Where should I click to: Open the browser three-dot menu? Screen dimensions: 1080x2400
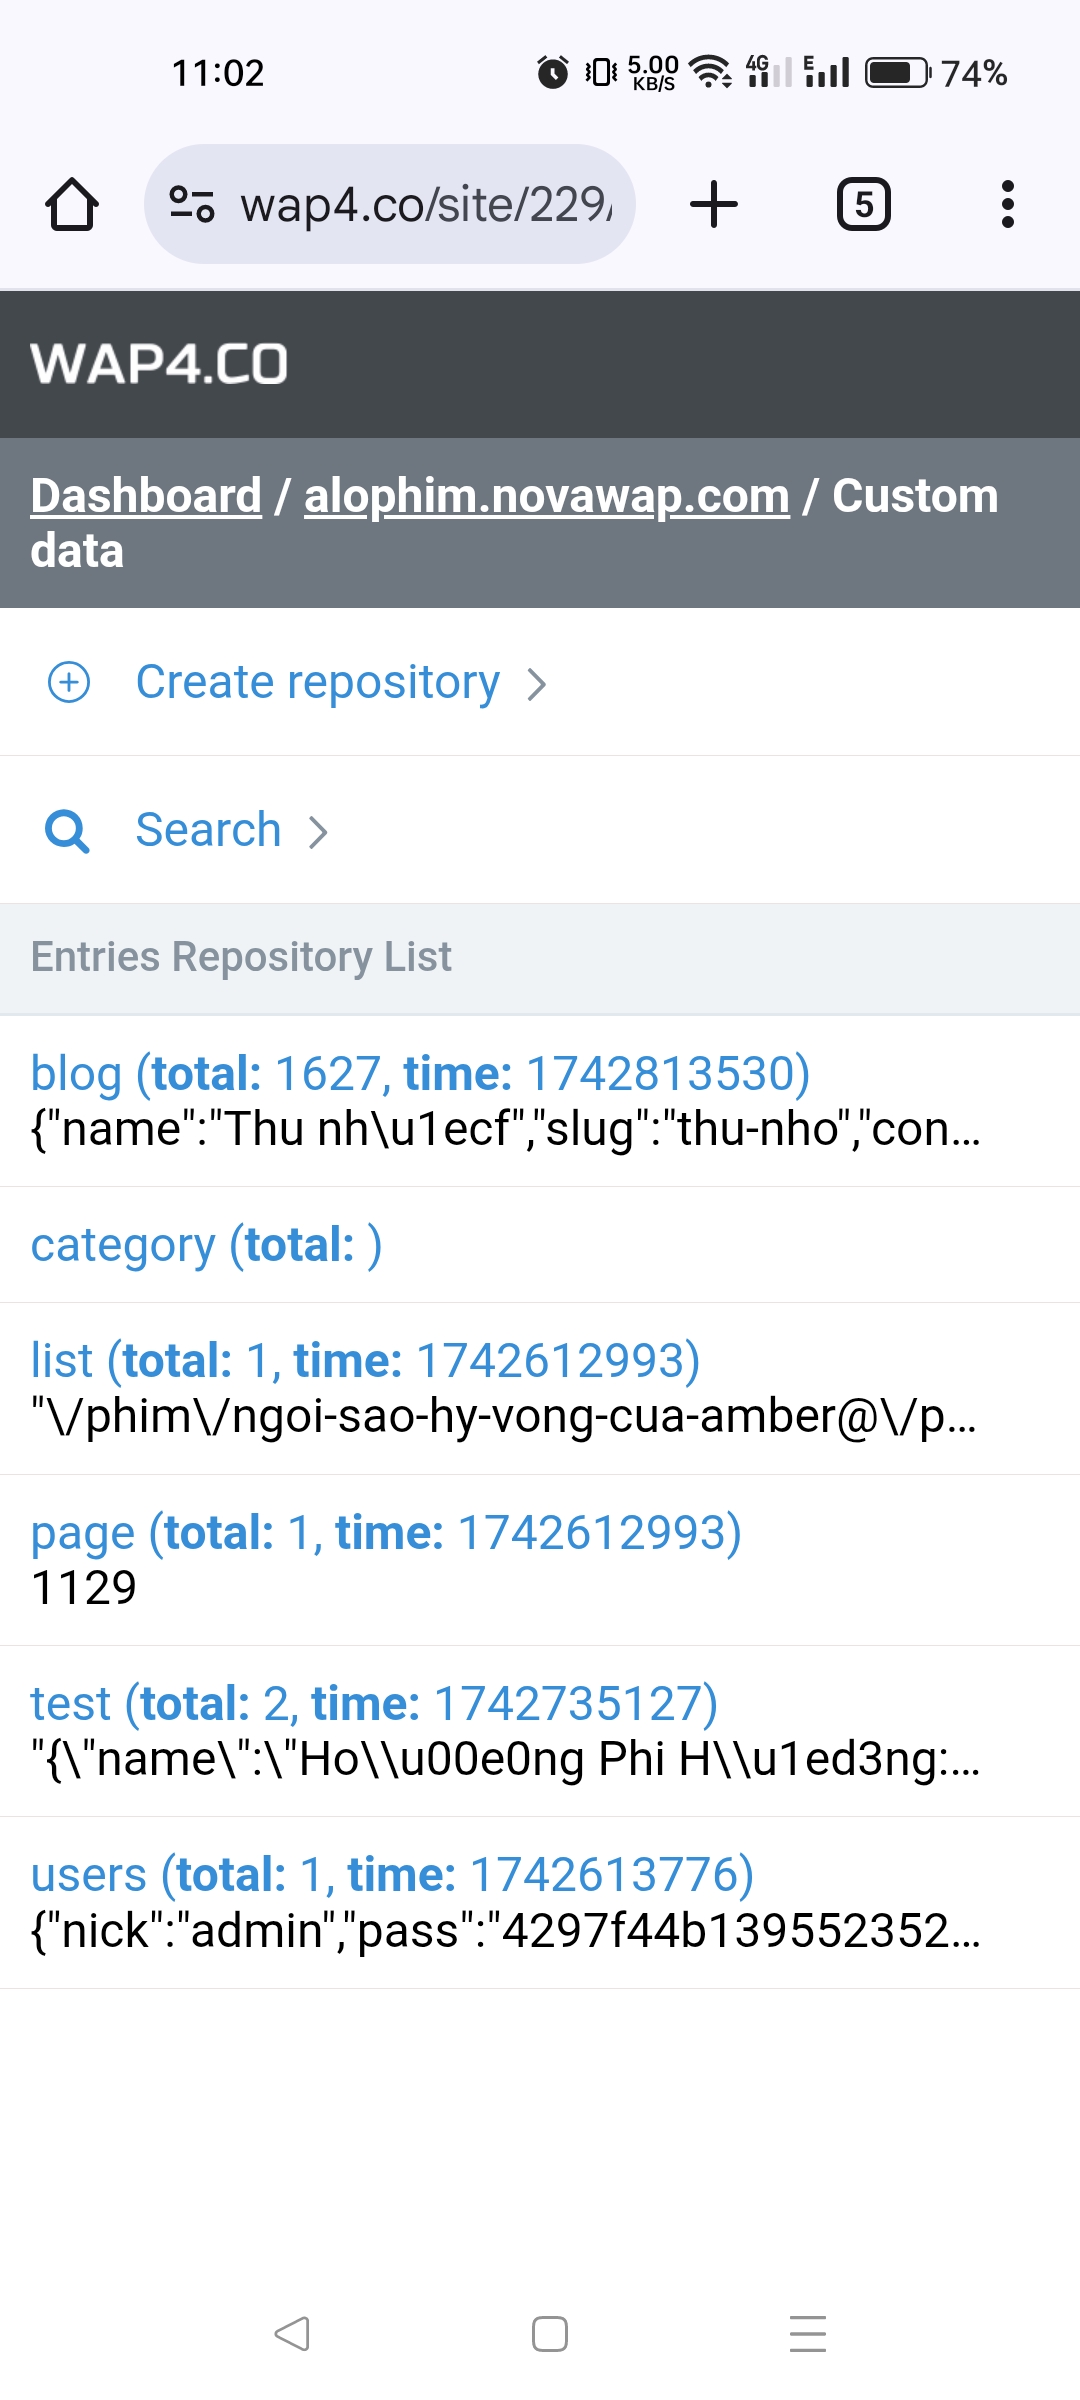tap(1007, 204)
